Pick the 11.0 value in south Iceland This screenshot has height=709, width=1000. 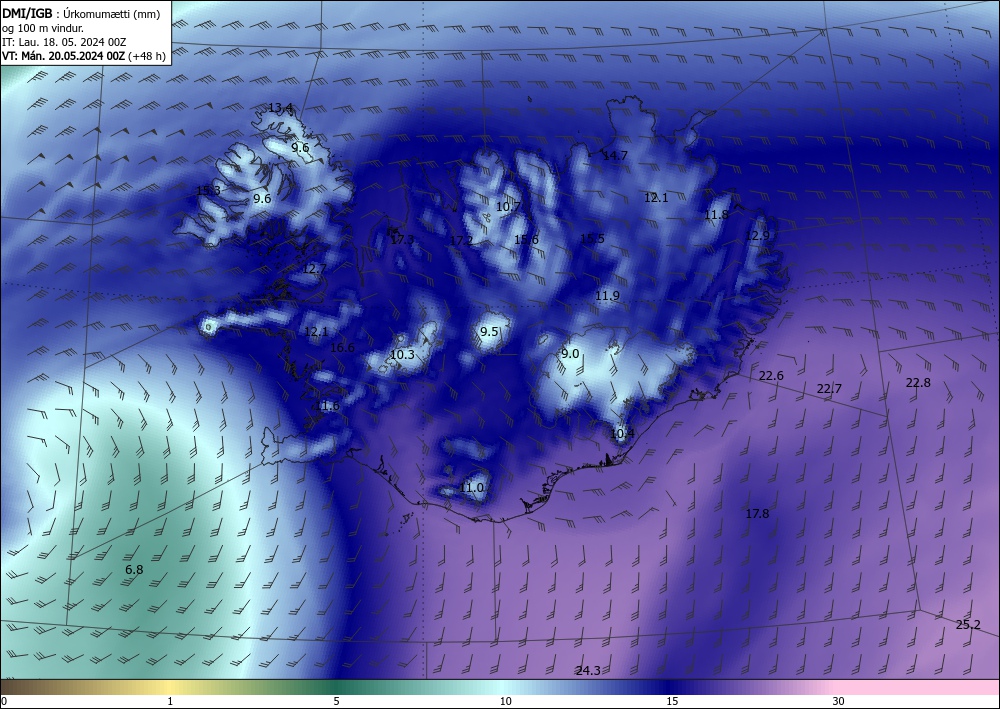pyautogui.click(x=471, y=488)
